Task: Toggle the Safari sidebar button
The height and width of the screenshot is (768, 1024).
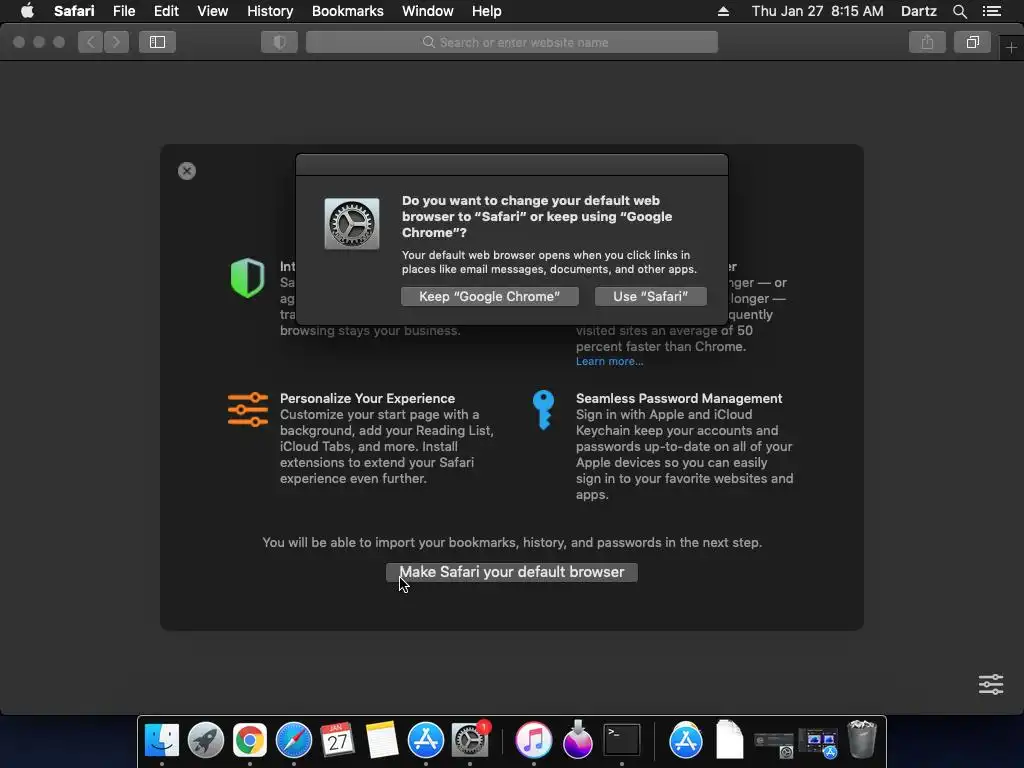Action: point(157,42)
